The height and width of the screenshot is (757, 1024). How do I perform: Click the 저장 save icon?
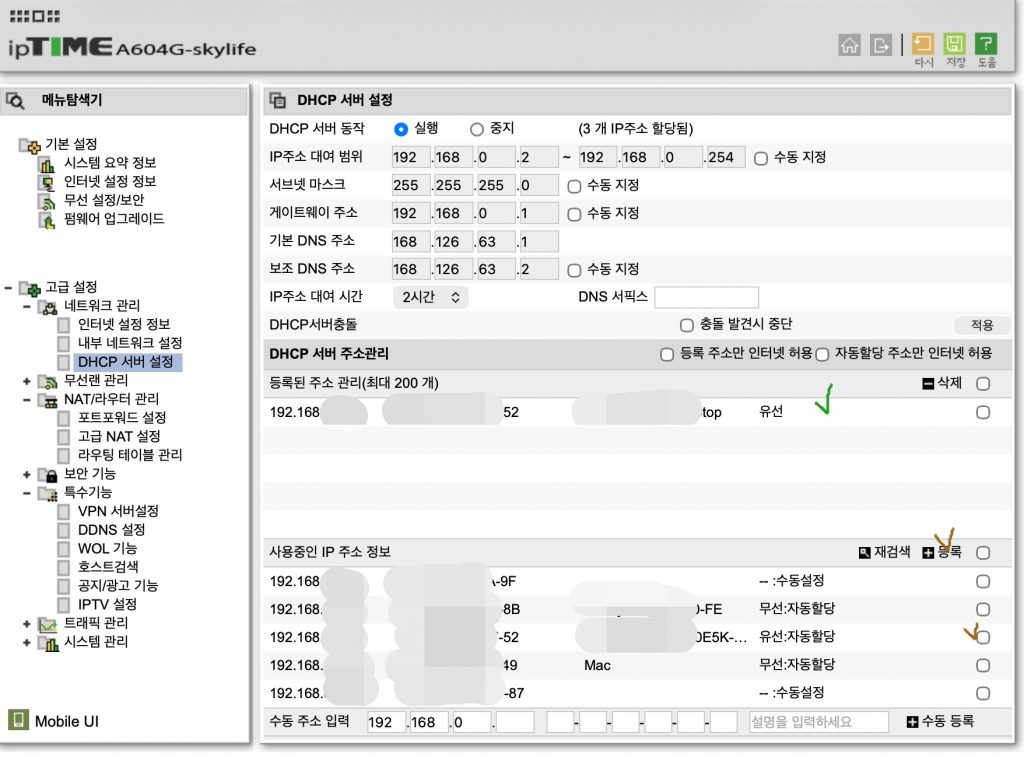955,44
